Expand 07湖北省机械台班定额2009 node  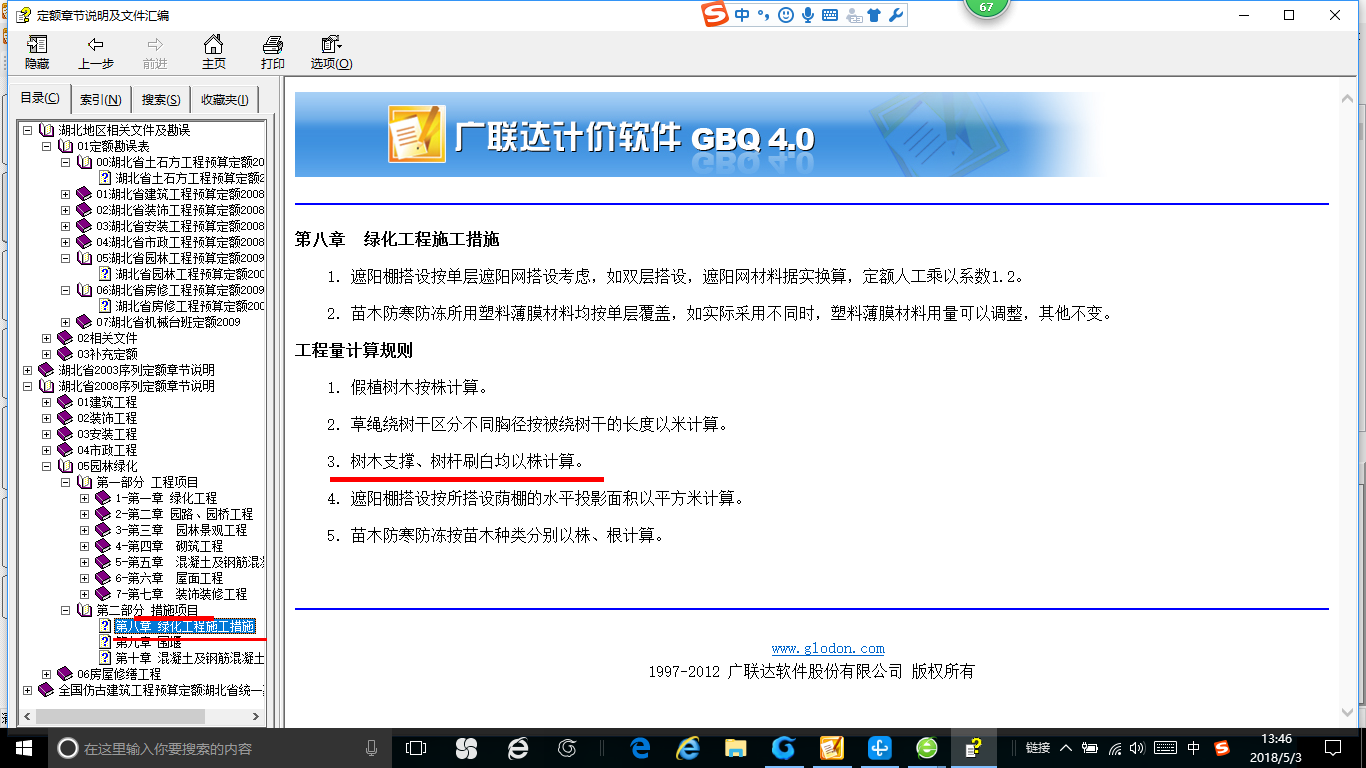[x=66, y=322]
